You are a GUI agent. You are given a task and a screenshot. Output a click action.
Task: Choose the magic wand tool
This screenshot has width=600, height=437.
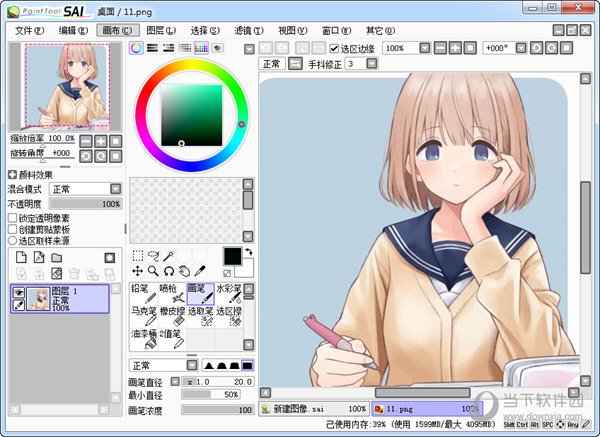[169, 255]
